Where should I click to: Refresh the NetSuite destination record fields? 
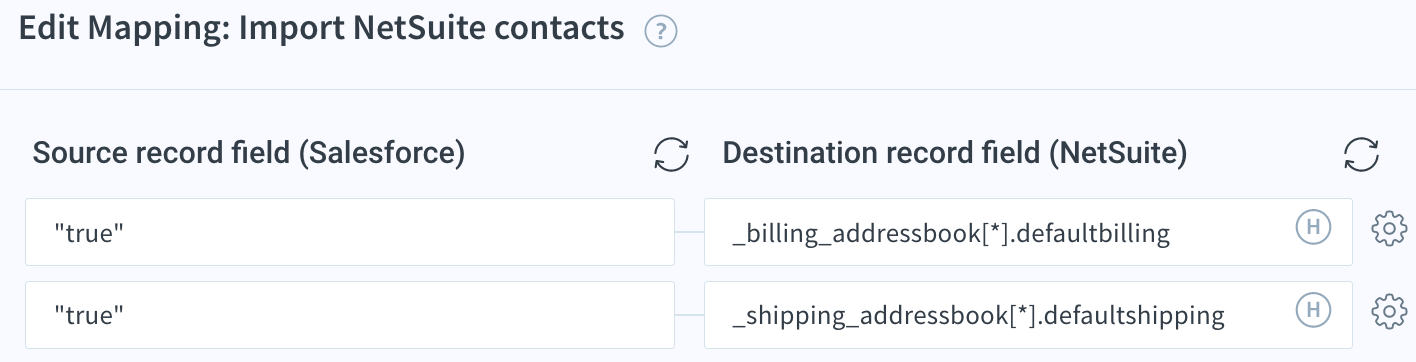[x=1362, y=155]
